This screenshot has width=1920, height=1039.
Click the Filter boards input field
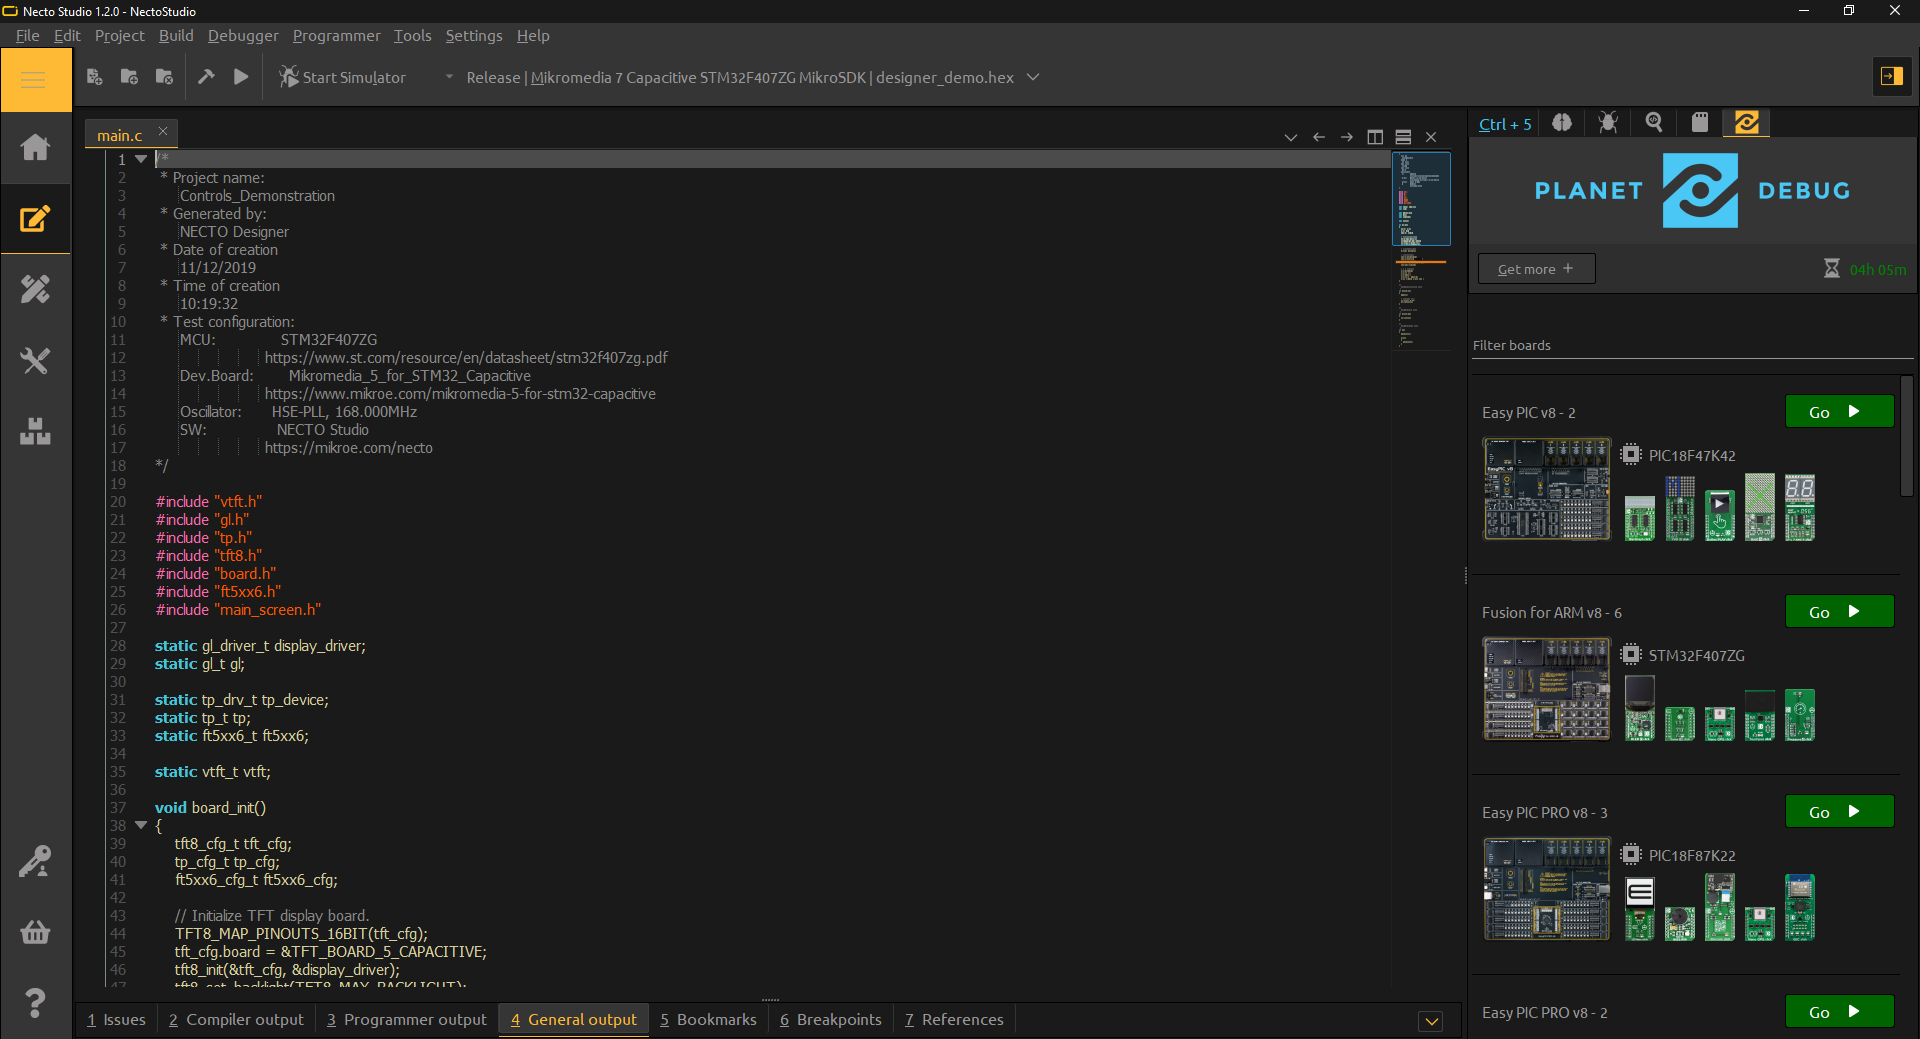click(1692, 345)
